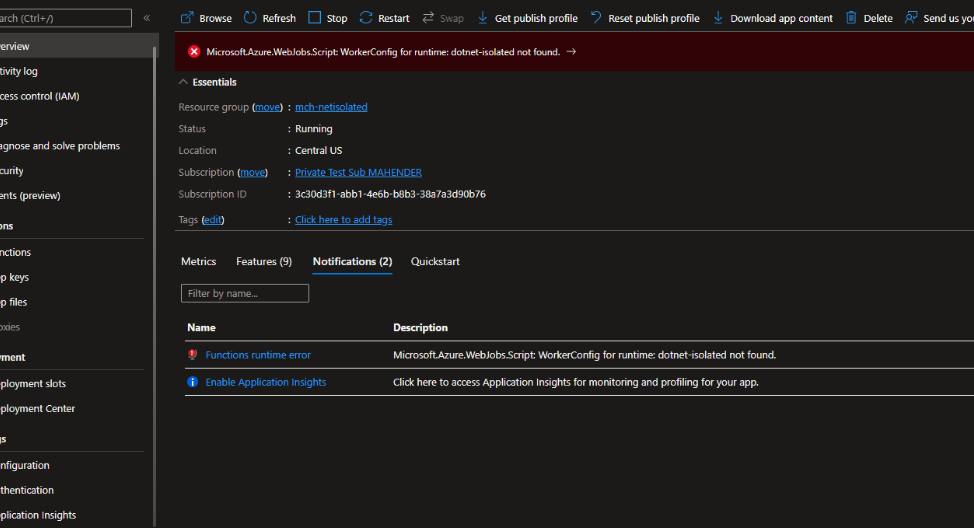This screenshot has width=974, height=528.
Task: Open Enable Application Insights notification link
Action: pos(266,382)
